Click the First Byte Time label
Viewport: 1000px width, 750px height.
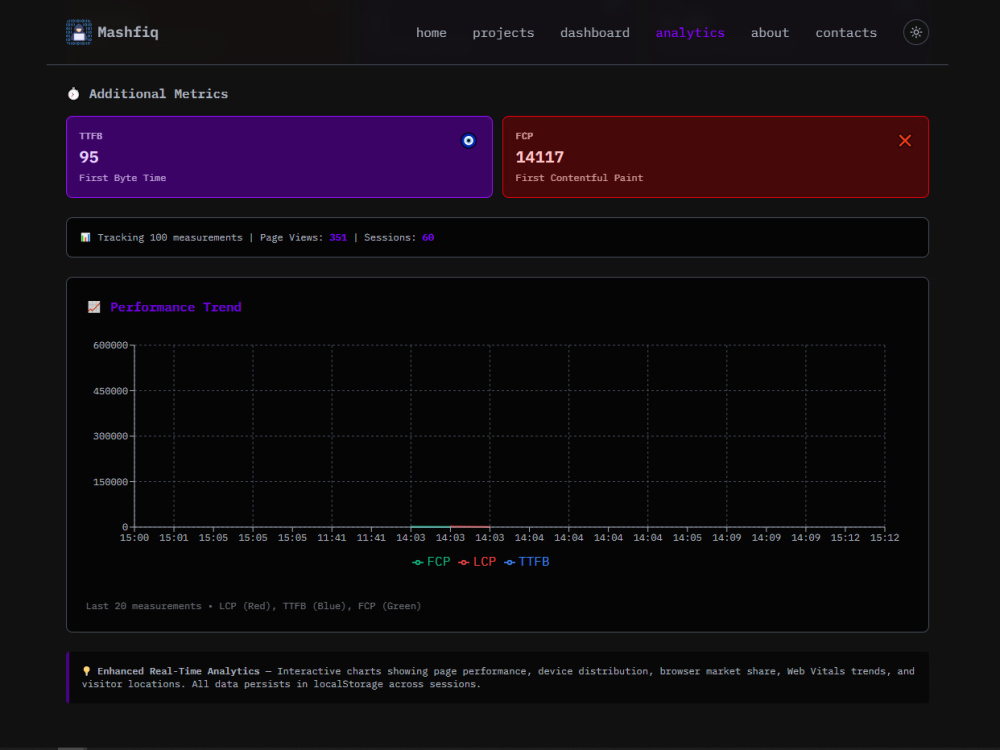122,178
